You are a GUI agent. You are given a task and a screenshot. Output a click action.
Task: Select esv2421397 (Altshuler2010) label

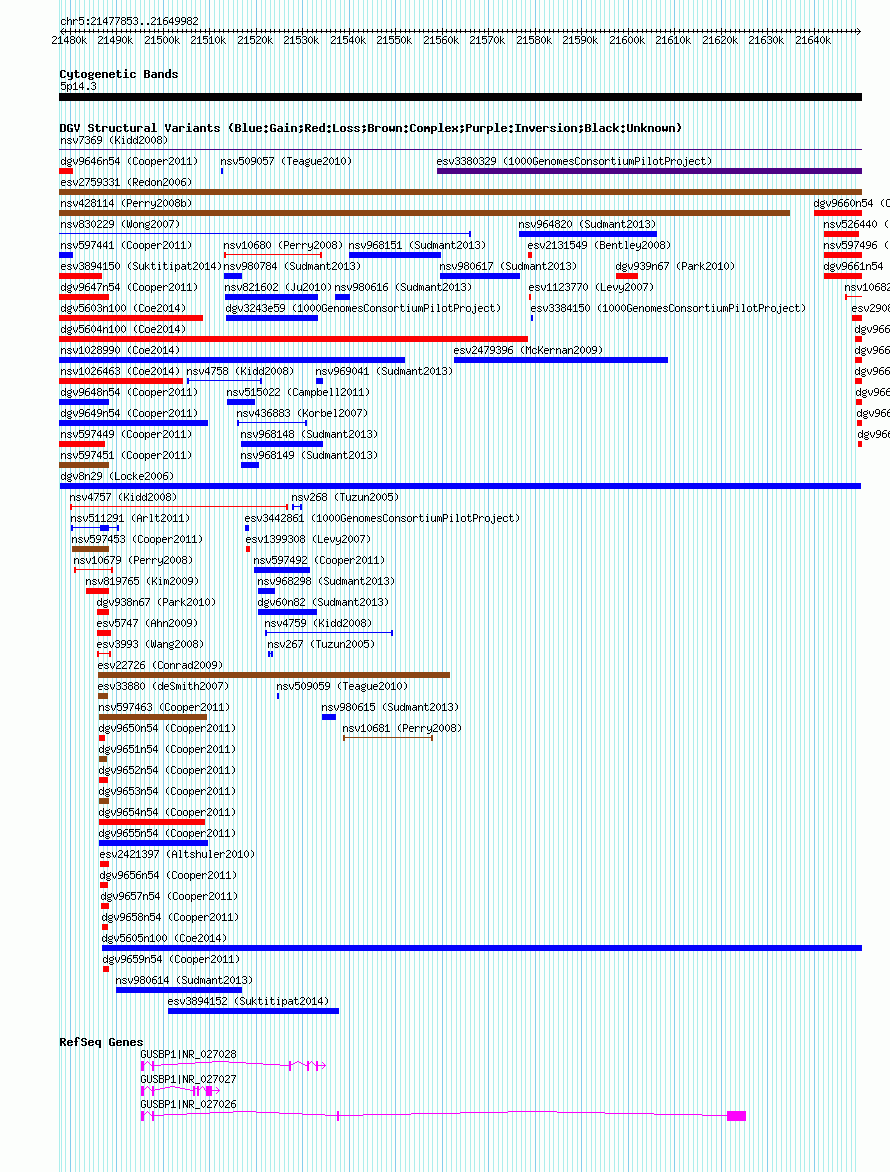[177, 854]
